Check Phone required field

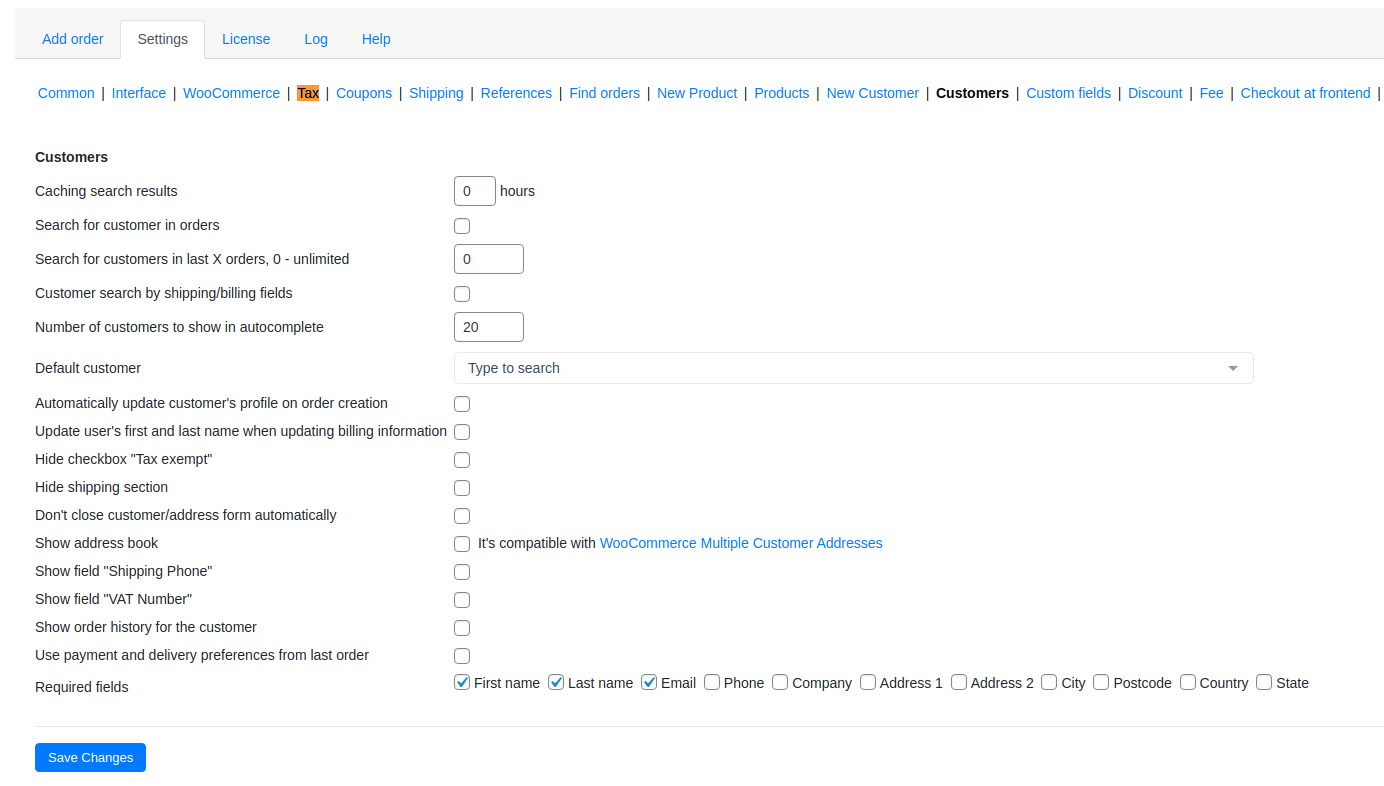pyautogui.click(x=712, y=682)
